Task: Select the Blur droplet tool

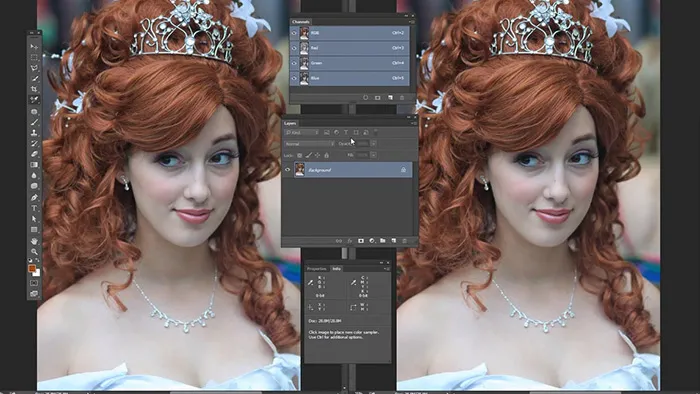Action: 34,175
